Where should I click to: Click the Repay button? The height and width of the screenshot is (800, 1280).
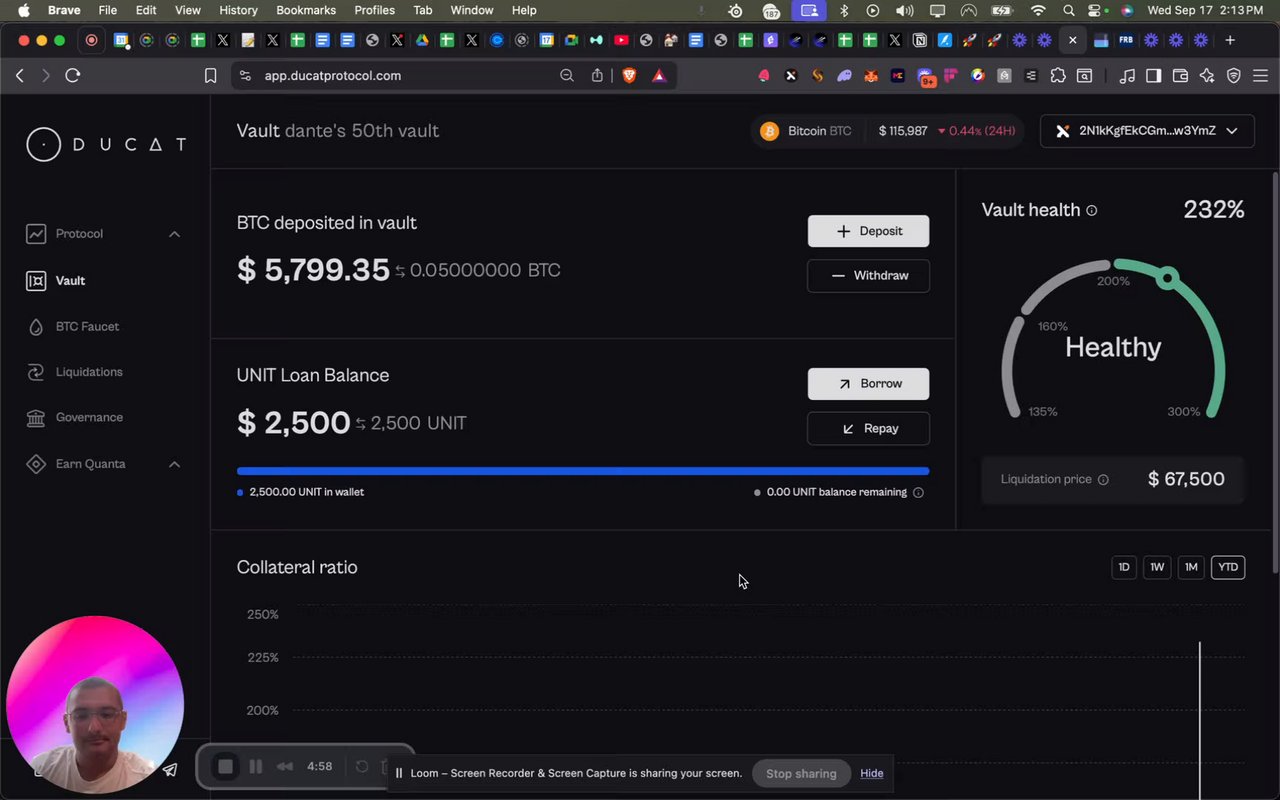tap(868, 429)
